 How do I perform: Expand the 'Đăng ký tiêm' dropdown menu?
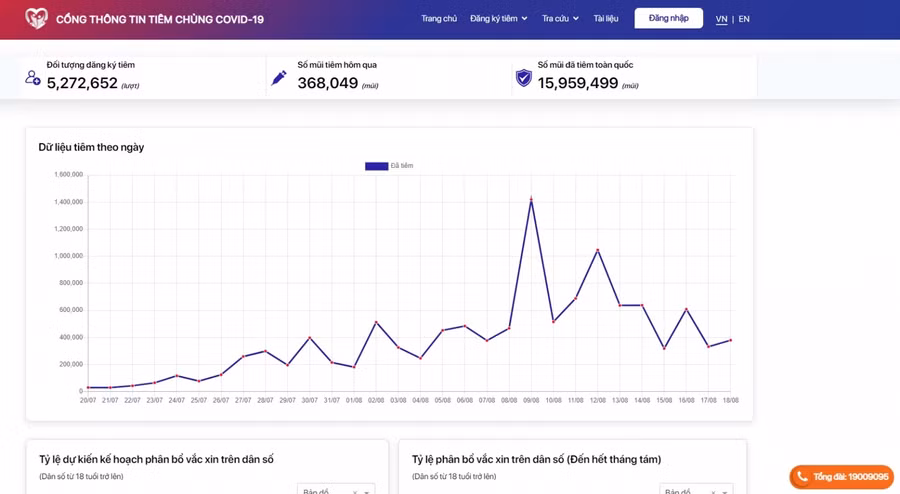tap(498, 19)
